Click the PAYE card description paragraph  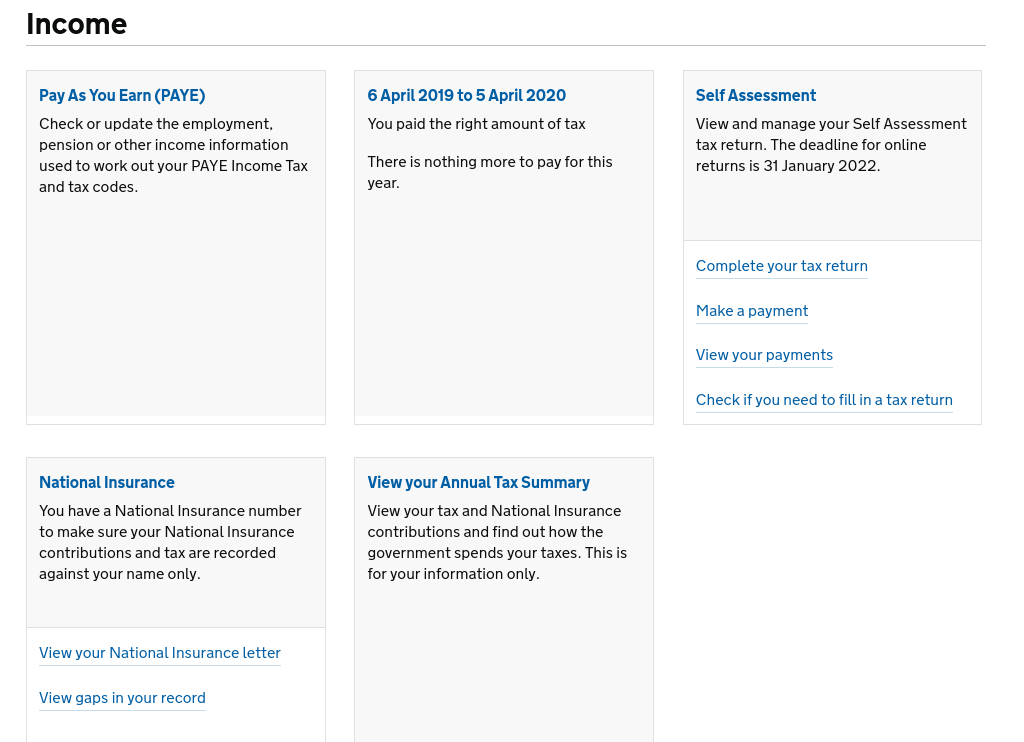173,155
